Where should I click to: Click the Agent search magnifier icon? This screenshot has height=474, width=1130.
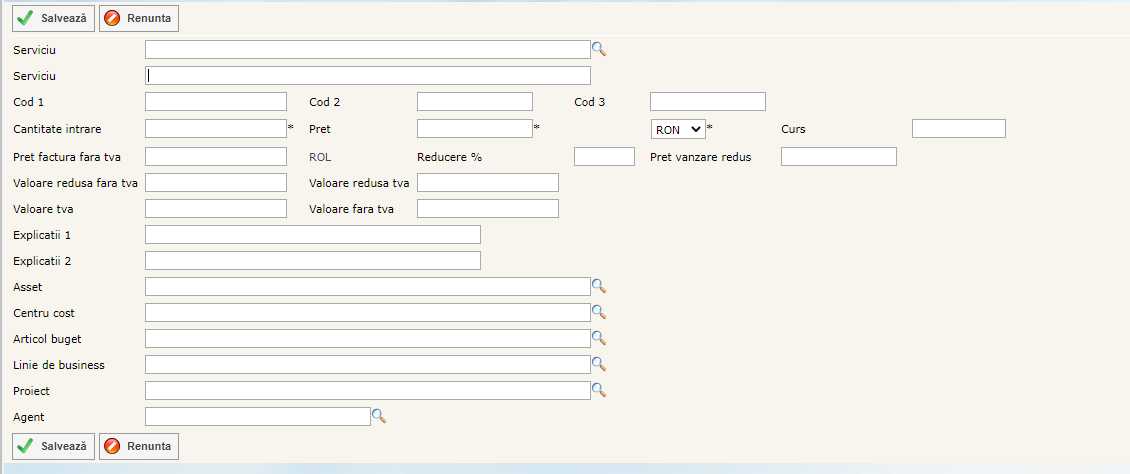point(379,416)
